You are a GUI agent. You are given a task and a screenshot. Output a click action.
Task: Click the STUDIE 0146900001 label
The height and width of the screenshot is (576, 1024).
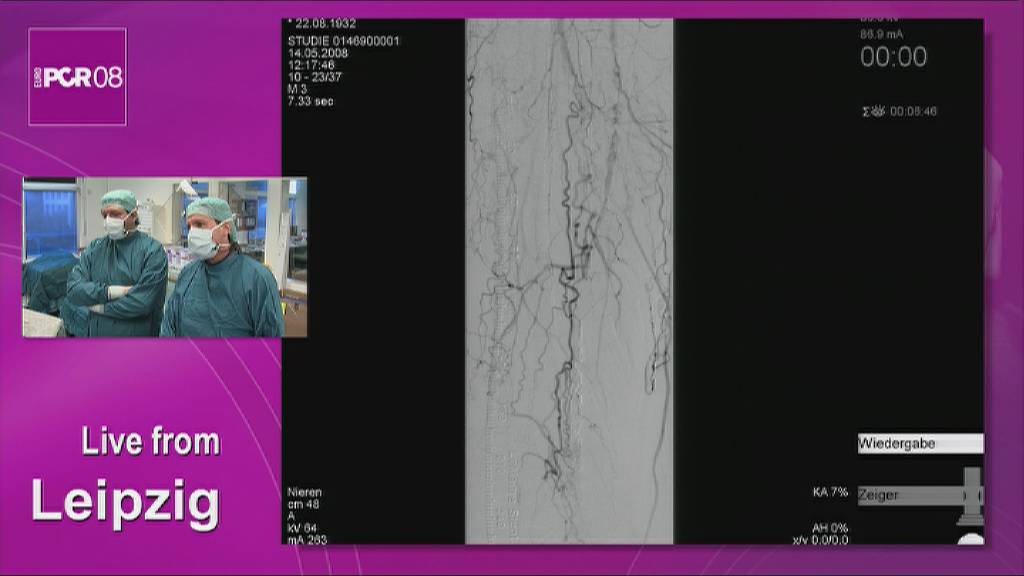343,41
